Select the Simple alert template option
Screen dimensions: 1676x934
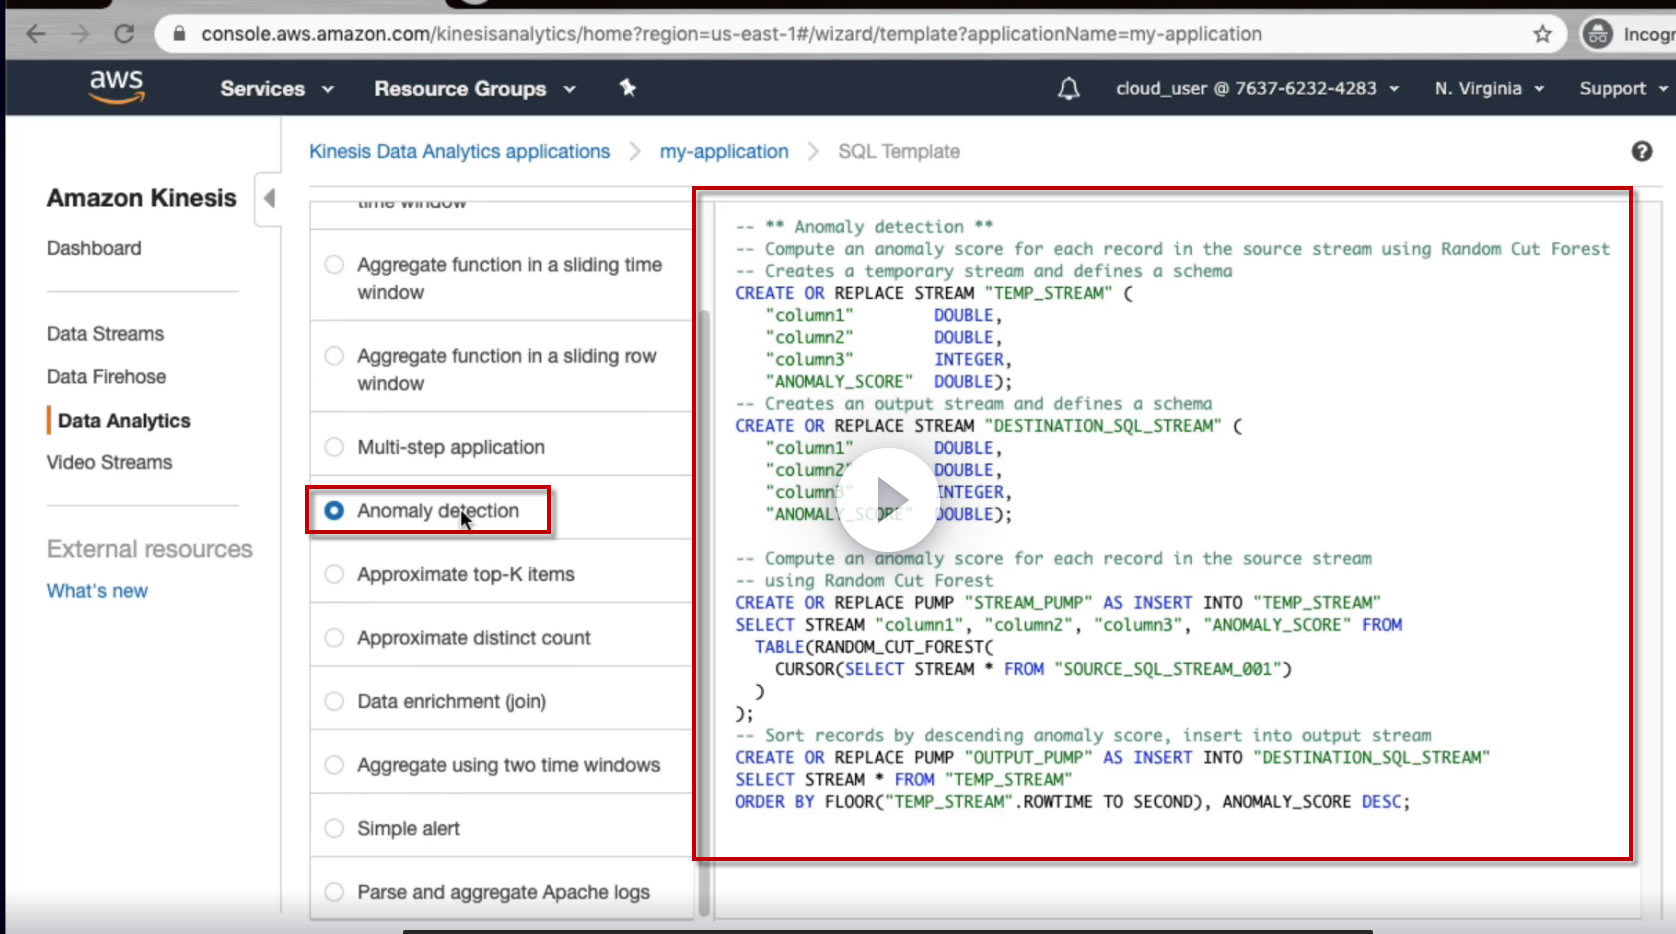[334, 828]
